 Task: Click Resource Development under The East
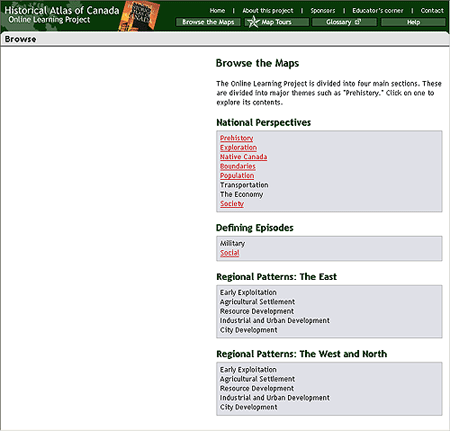(257, 311)
